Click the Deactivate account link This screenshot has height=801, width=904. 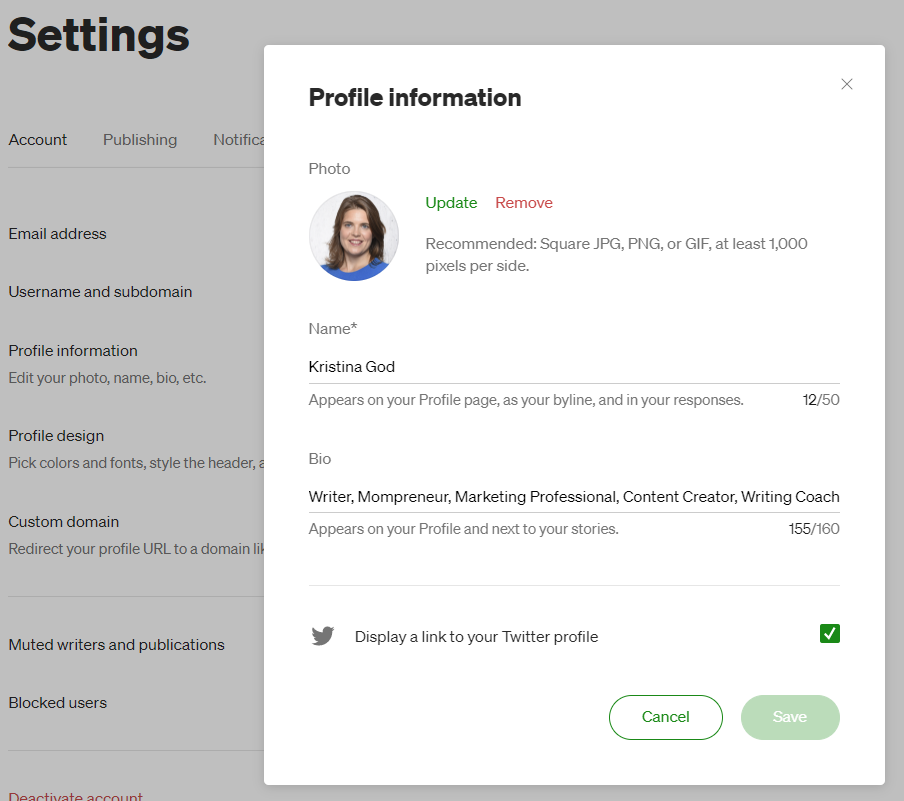click(x=76, y=796)
